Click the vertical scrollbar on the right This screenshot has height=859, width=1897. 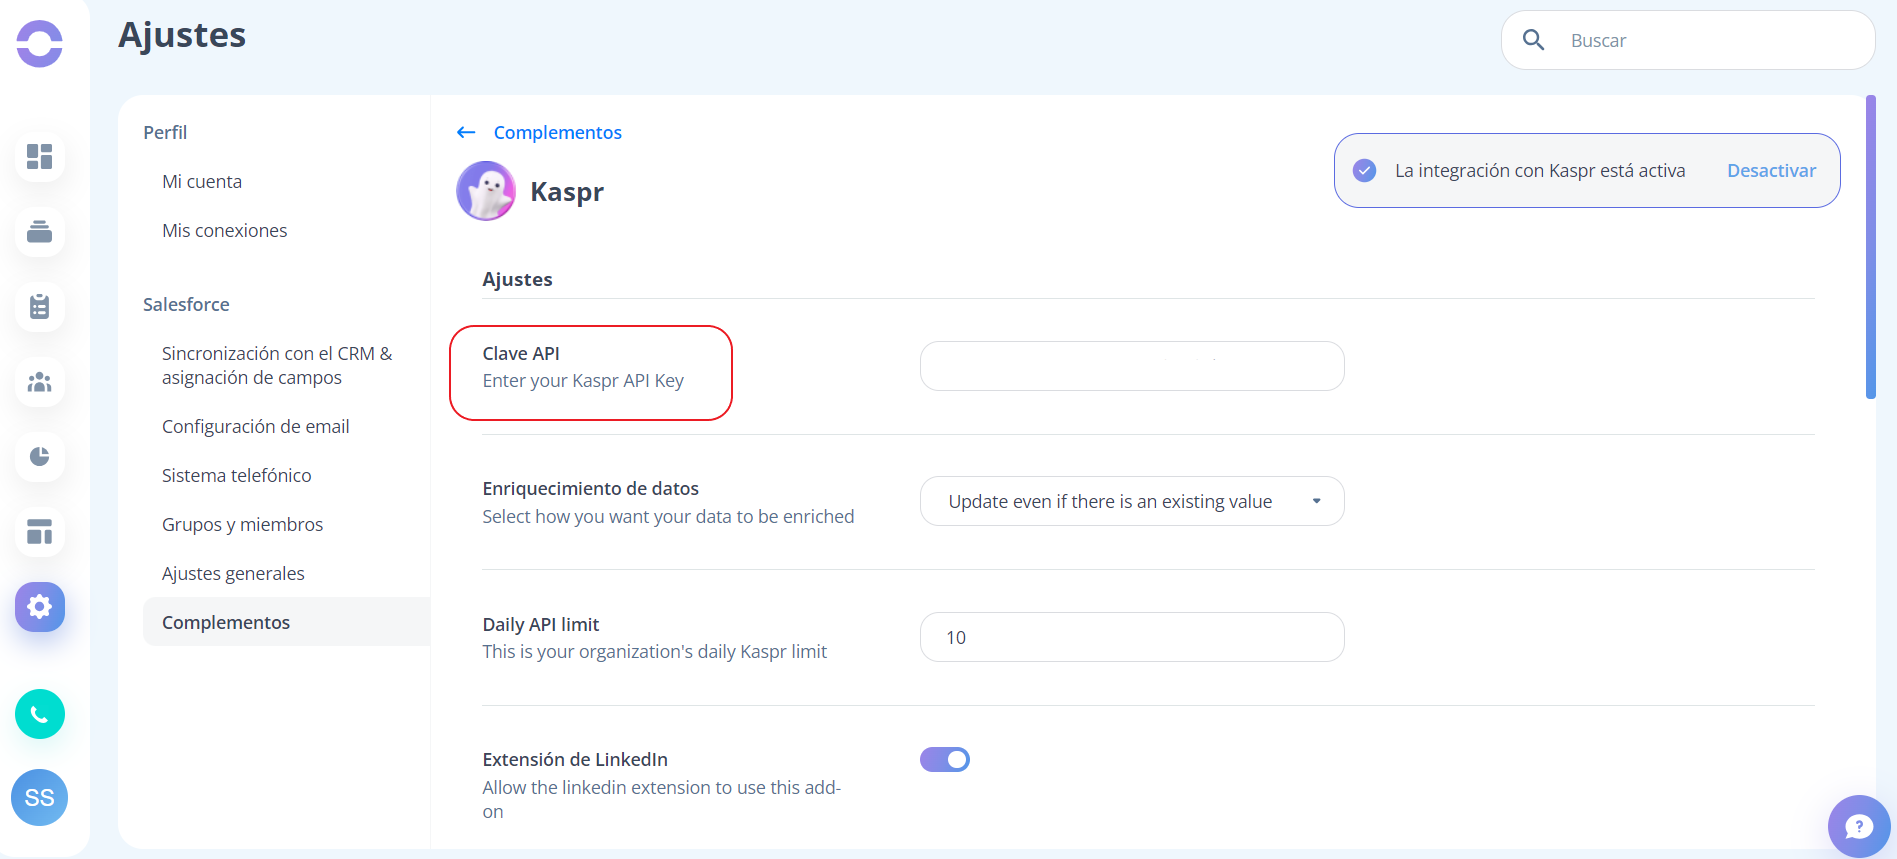click(1871, 247)
